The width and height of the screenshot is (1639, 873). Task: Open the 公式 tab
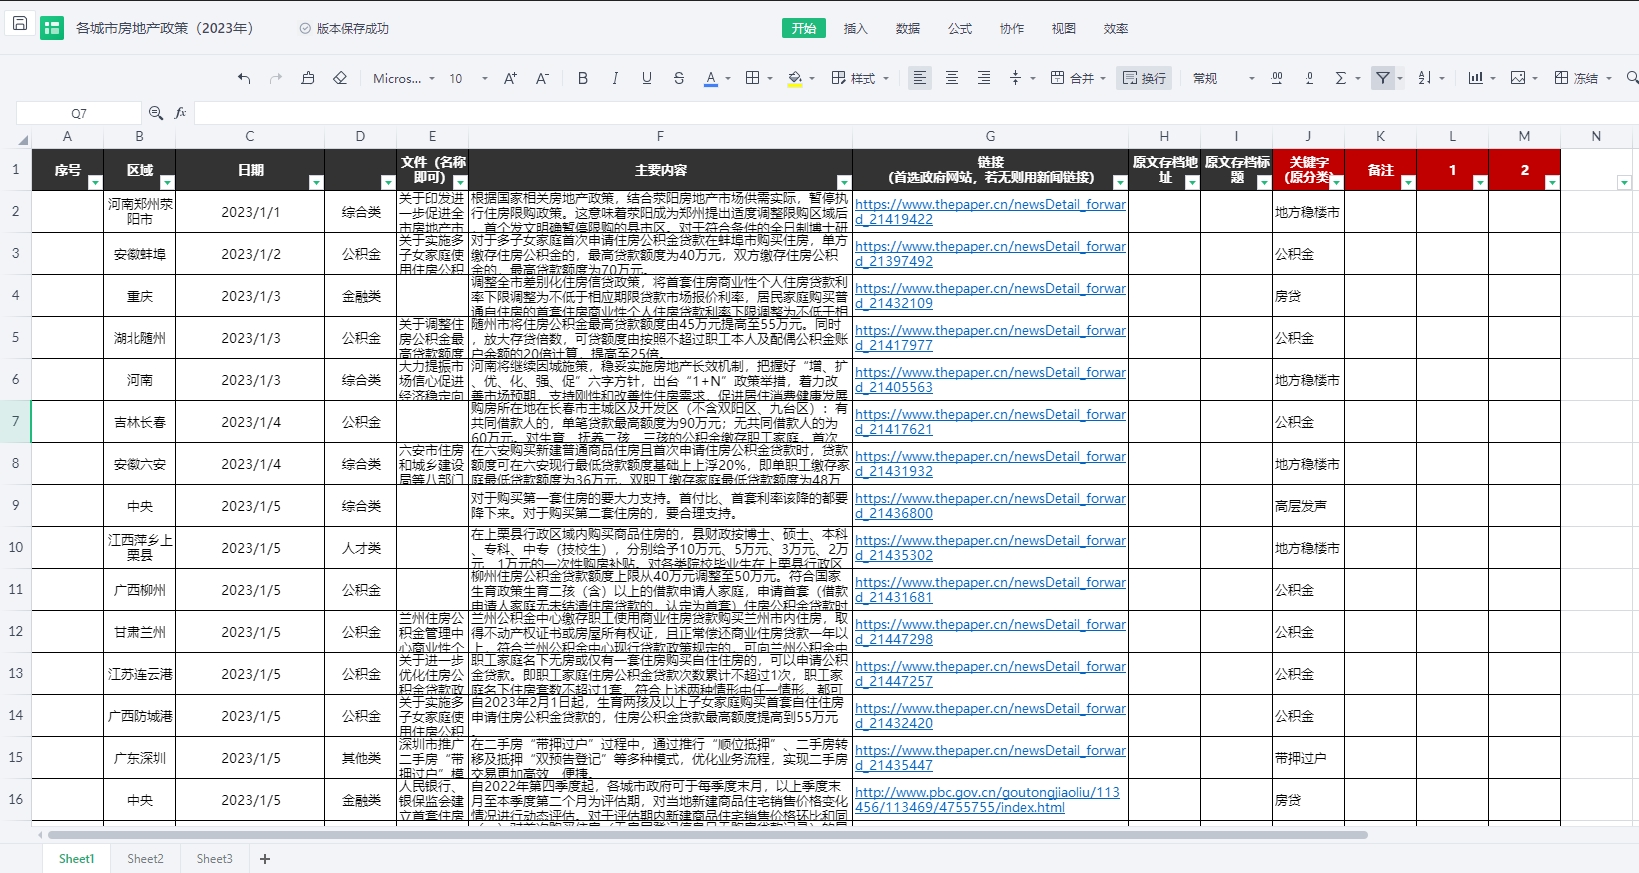click(960, 28)
